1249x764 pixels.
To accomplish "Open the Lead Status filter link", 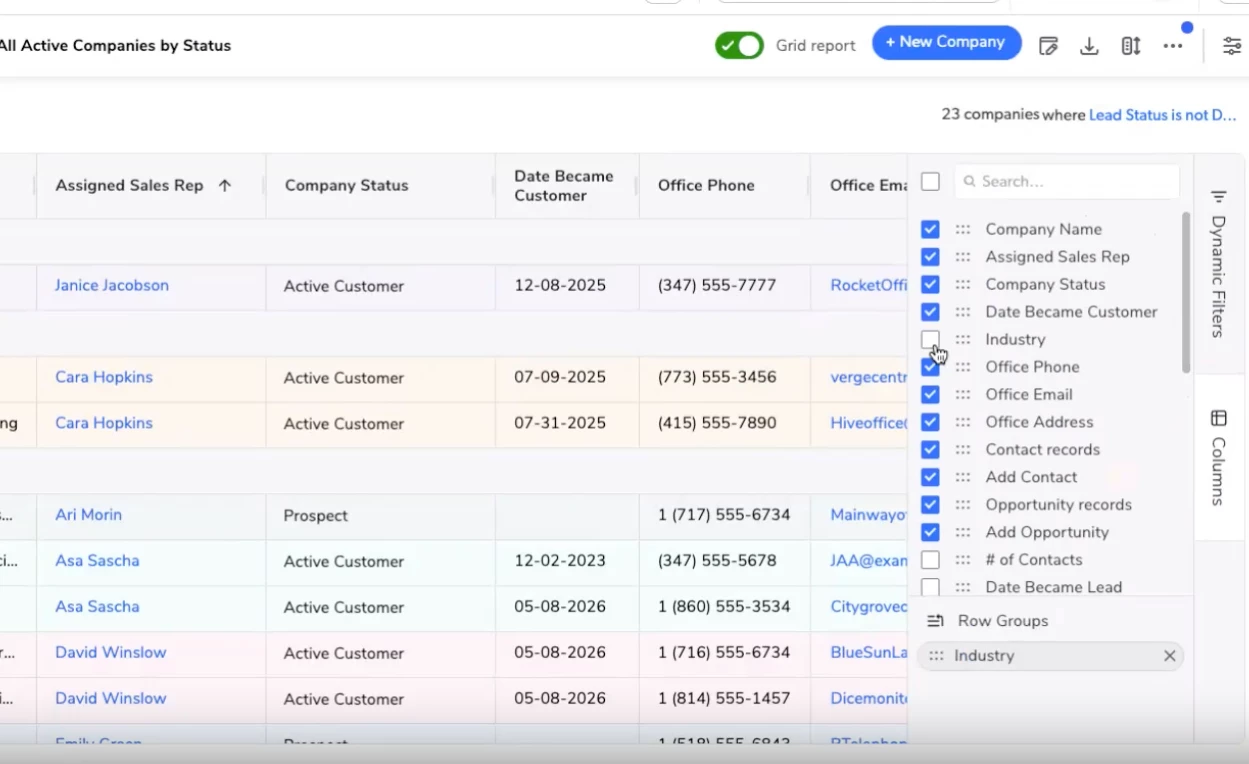I will click(x=1162, y=115).
